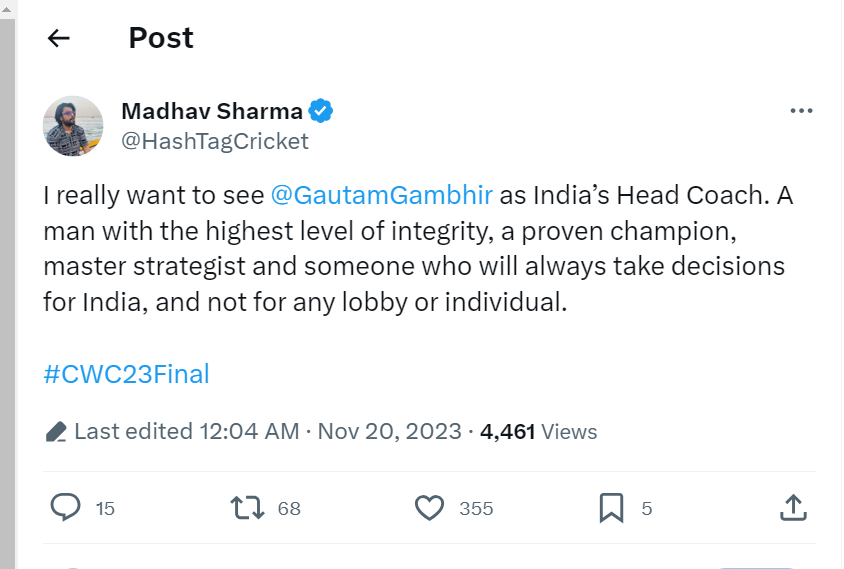The width and height of the screenshot is (844, 569).
Task: Open the #CWC23Final hashtag
Action: (x=126, y=374)
